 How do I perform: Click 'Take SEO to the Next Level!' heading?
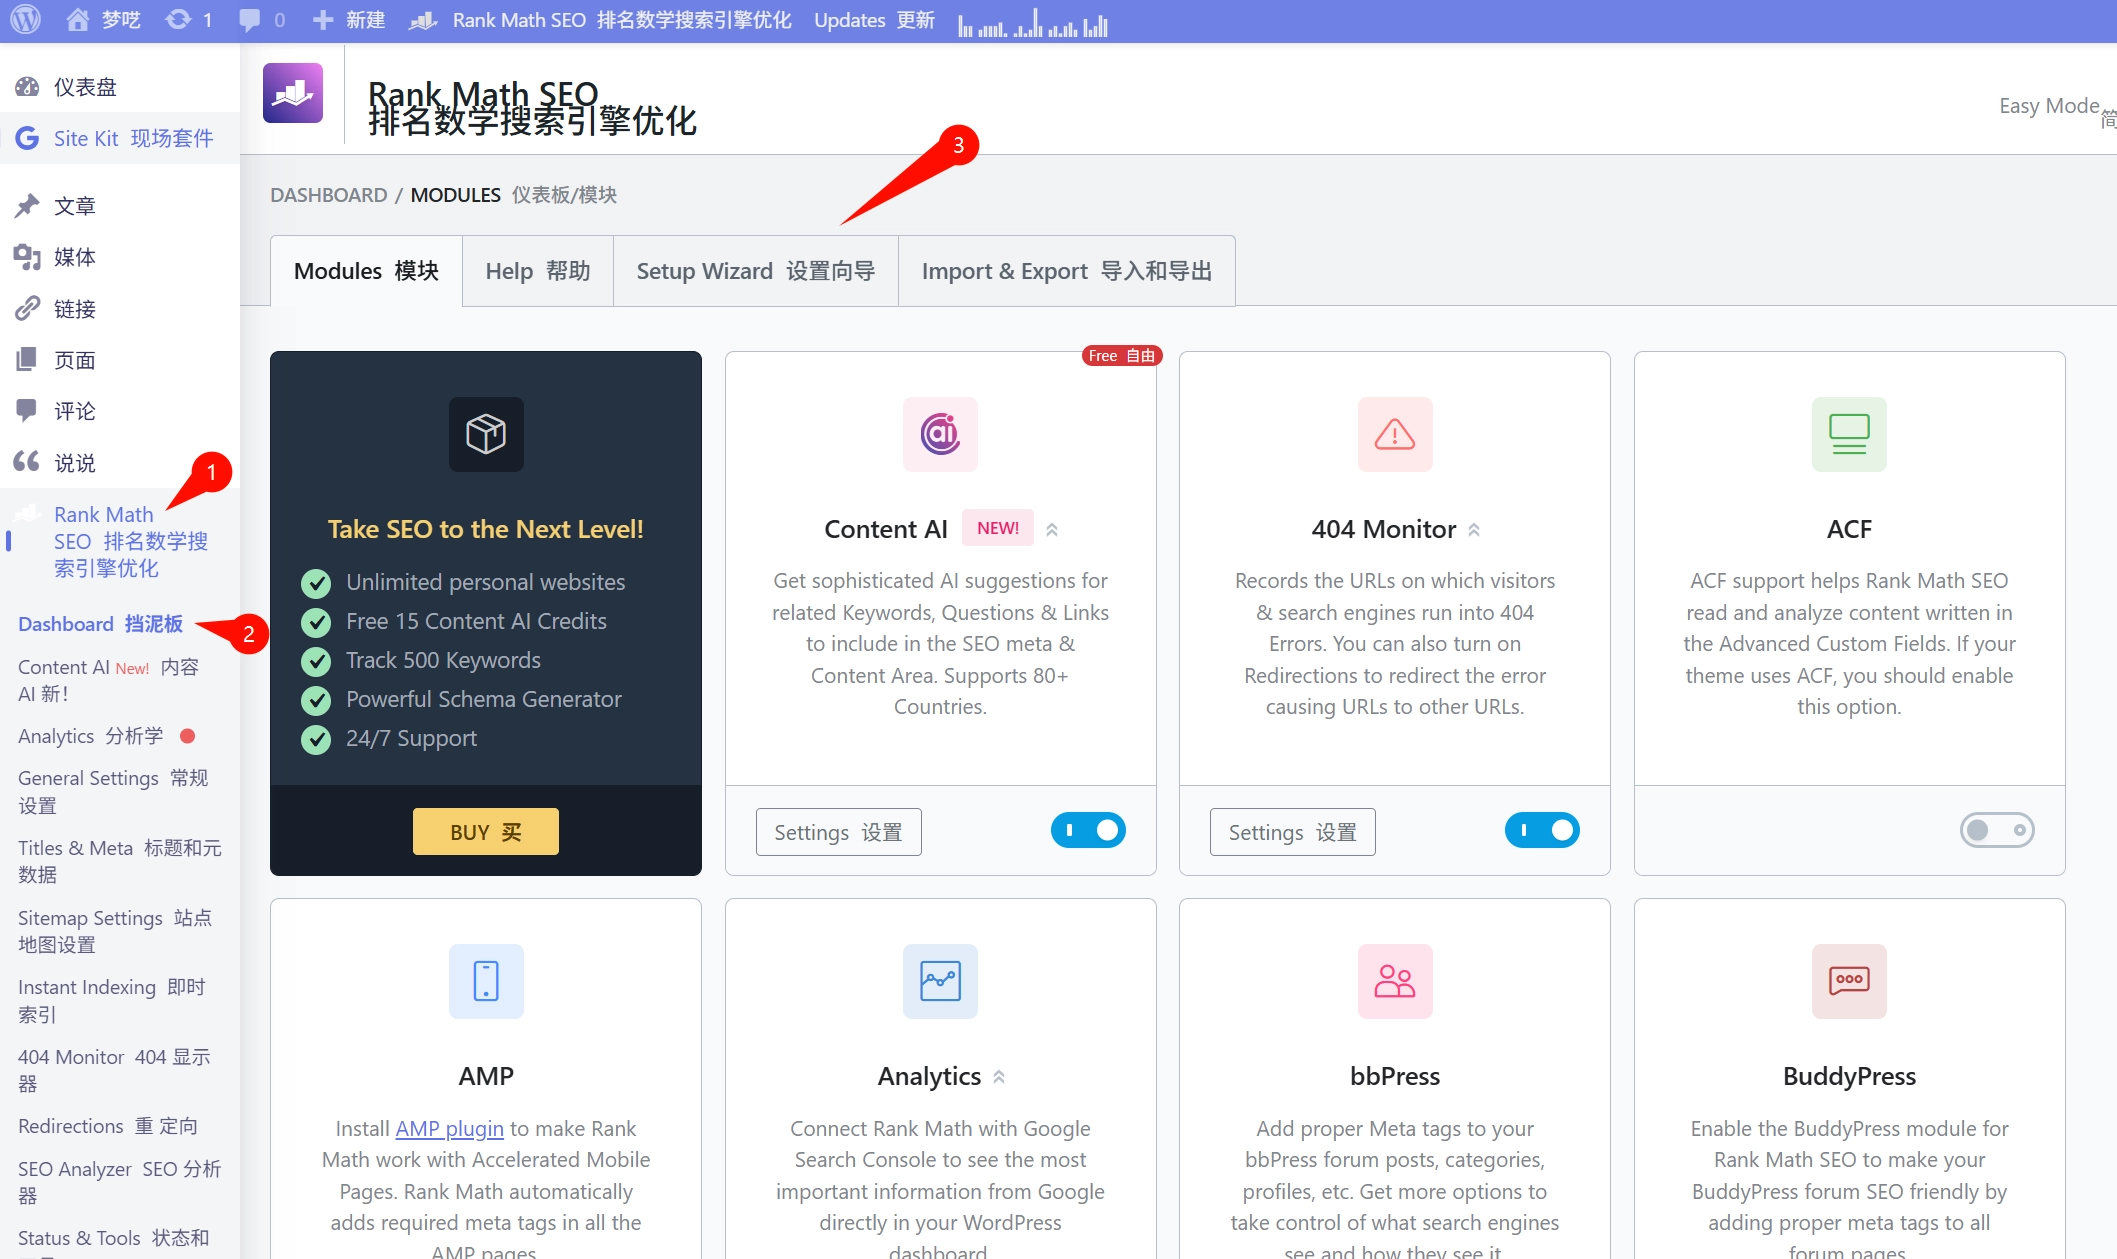coord(486,529)
